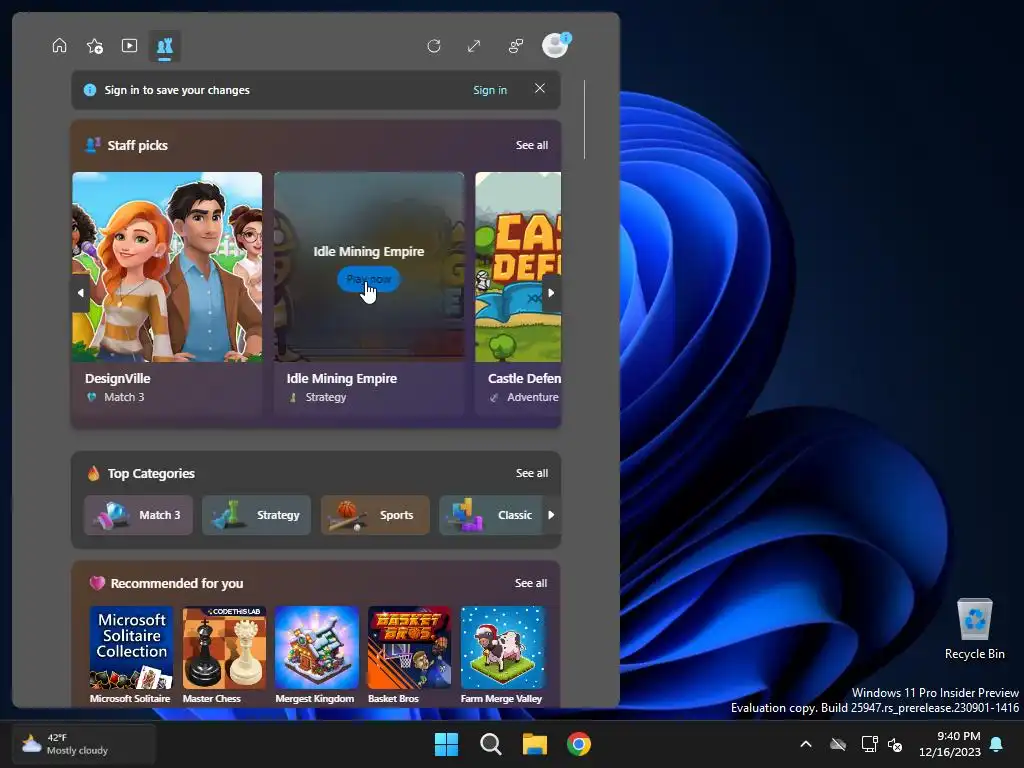This screenshot has height=768, width=1024.
Task: Expand widgets panel to full view
Action: click(x=474, y=46)
